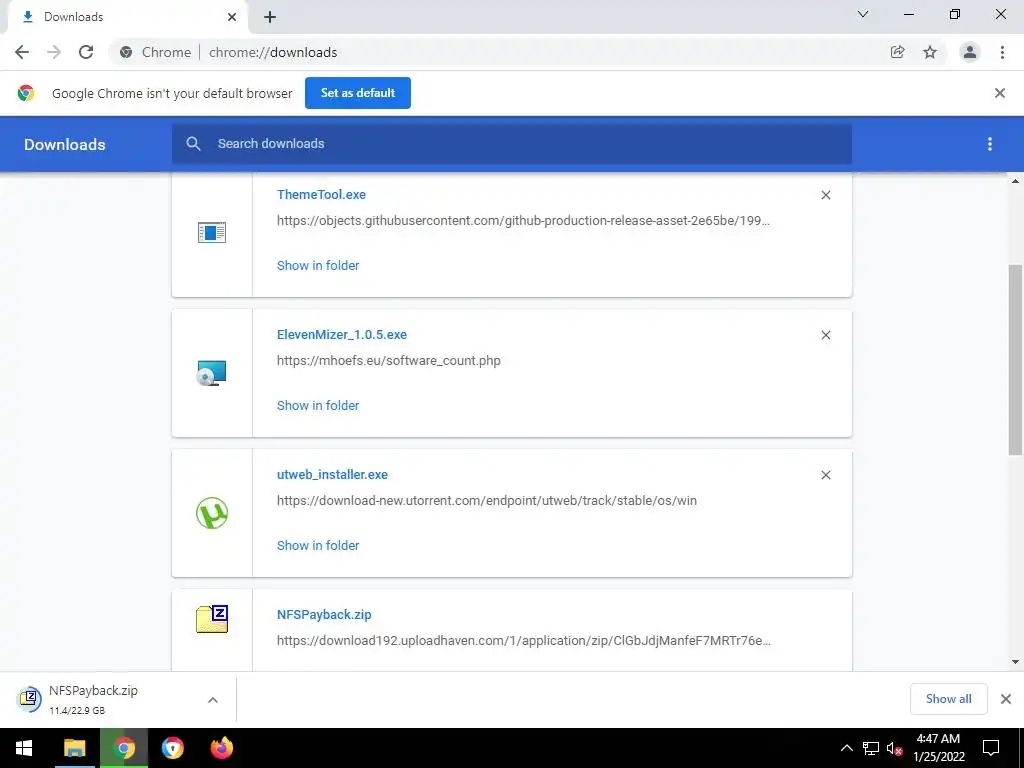The height and width of the screenshot is (768, 1024).
Task: Open the Chrome profile avatar
Action: (x=970, y=52)
